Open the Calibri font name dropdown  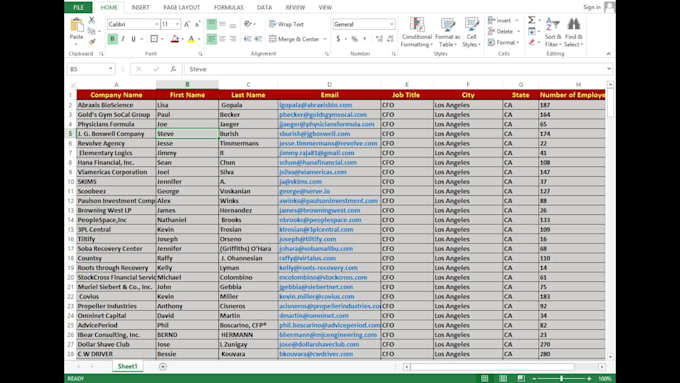pyautogui.click(x=157, y=24)
